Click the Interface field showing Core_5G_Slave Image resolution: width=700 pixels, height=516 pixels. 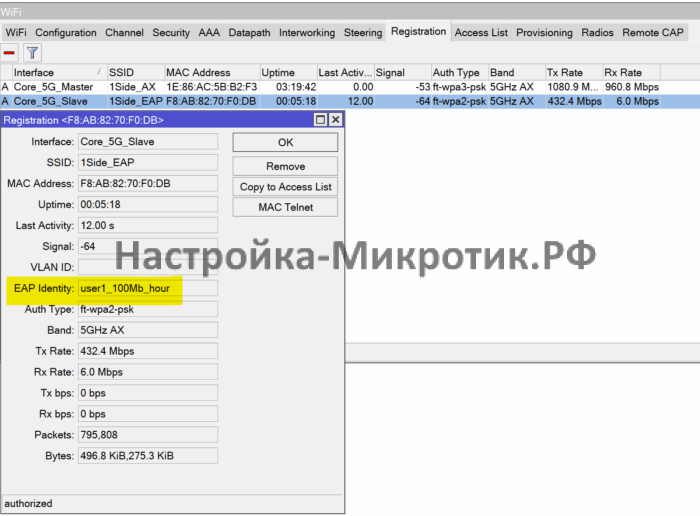pyautogui.click(x=148, y=141)
